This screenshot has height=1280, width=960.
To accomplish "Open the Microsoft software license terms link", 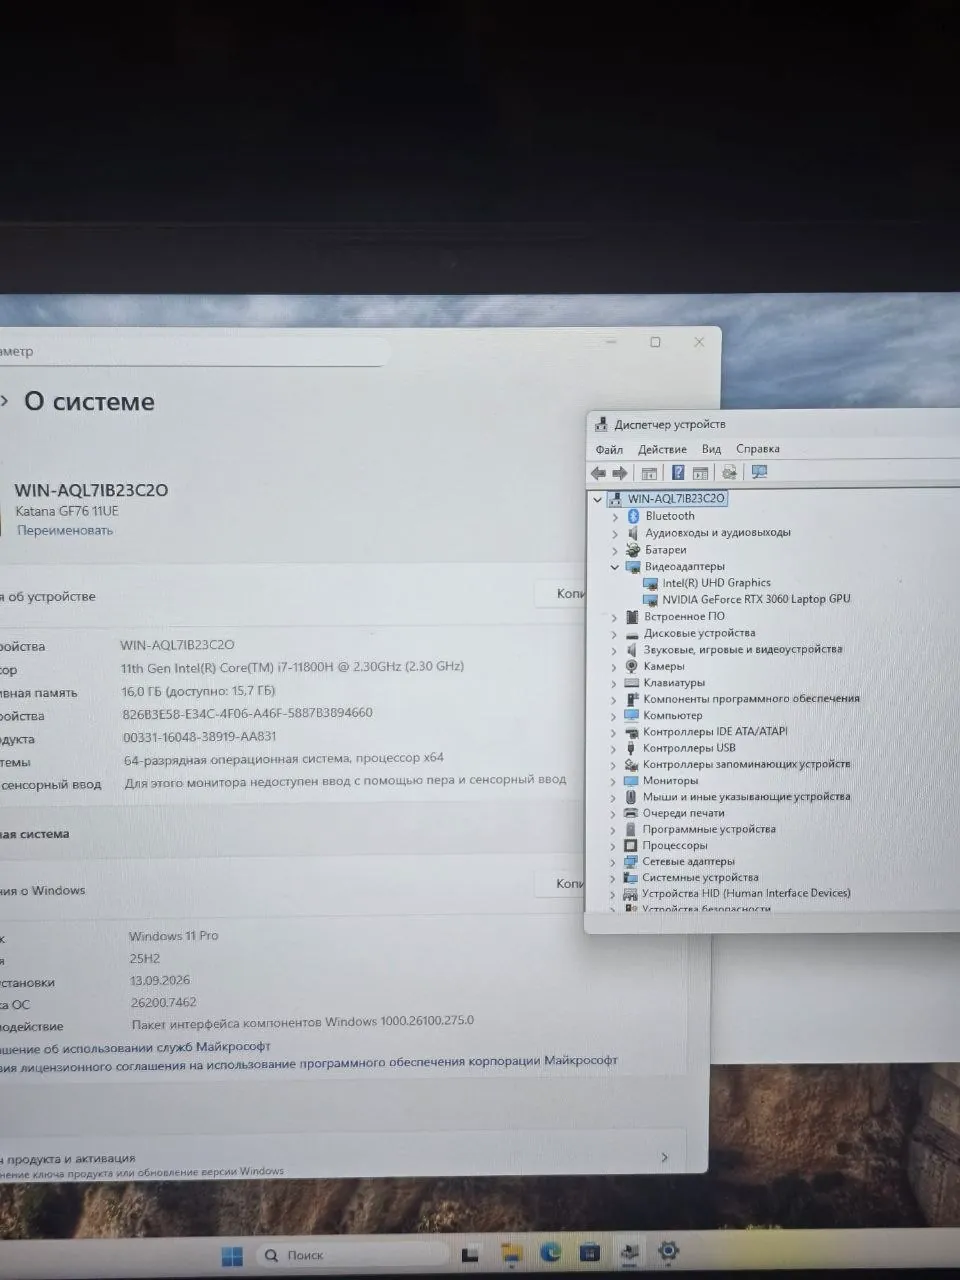I will [x=310, y=1062].
